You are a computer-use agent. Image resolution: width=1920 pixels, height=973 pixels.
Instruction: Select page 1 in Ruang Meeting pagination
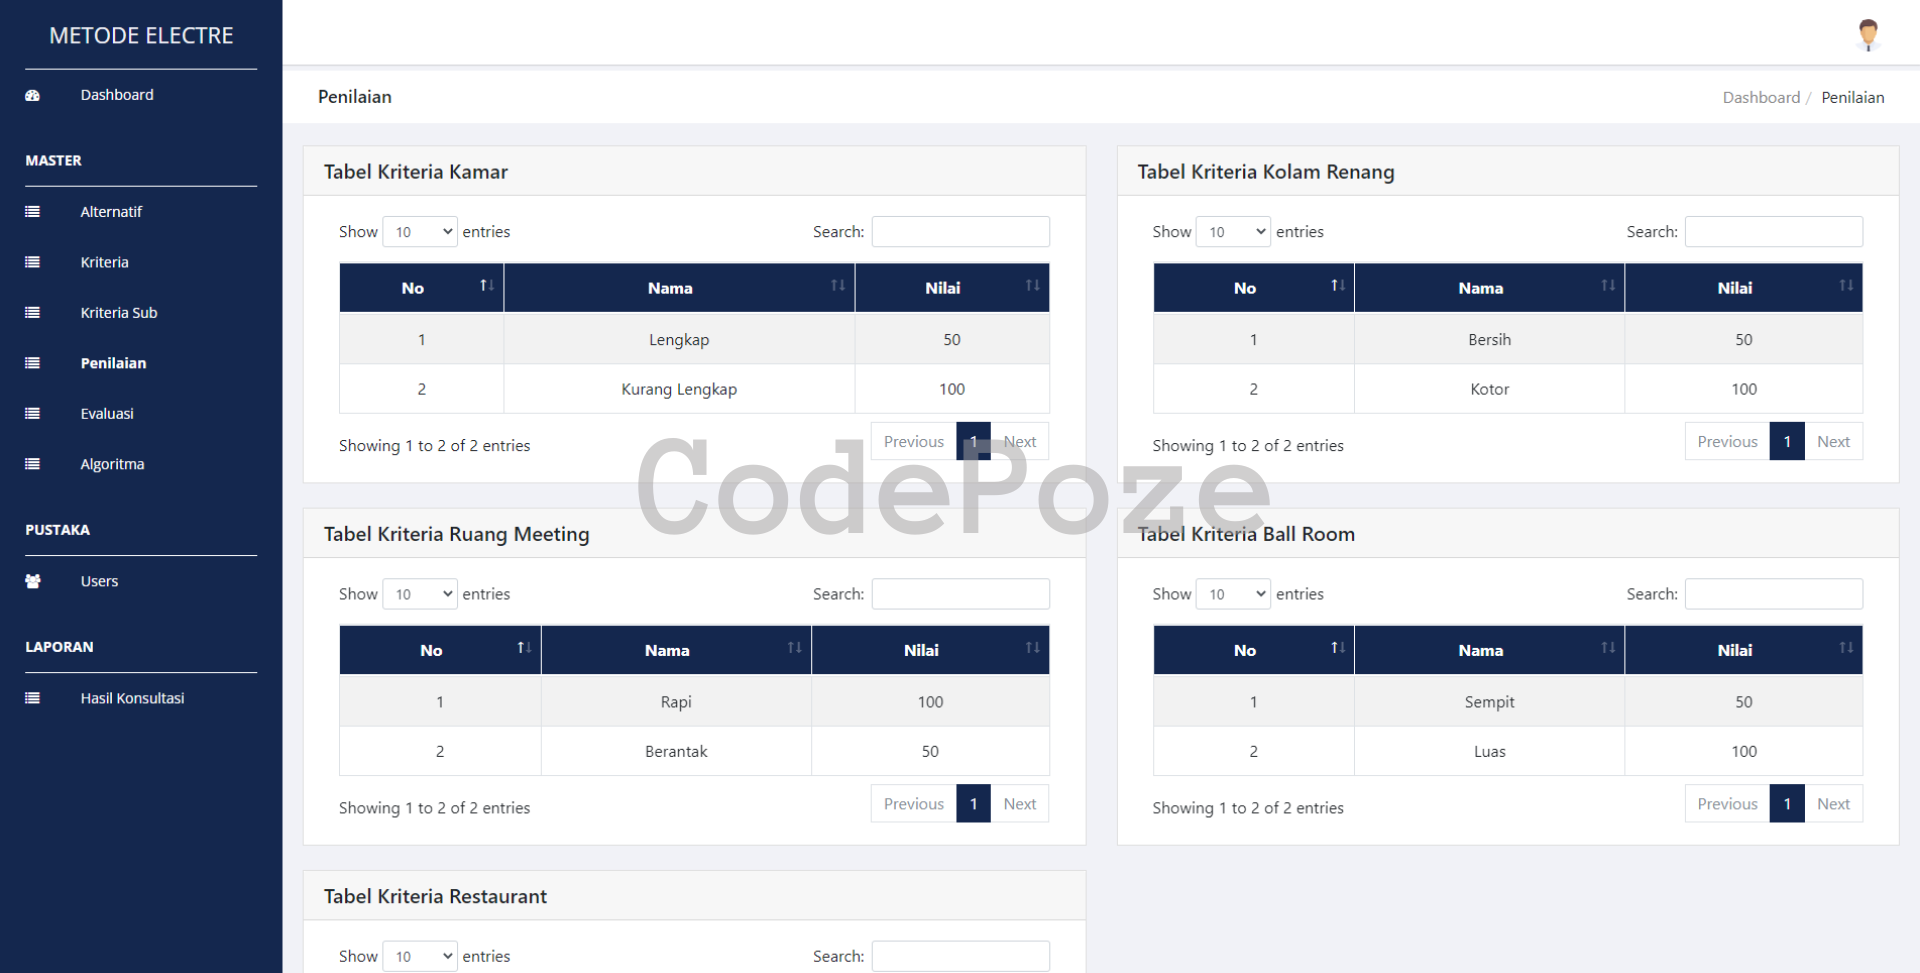pos(973,804)
